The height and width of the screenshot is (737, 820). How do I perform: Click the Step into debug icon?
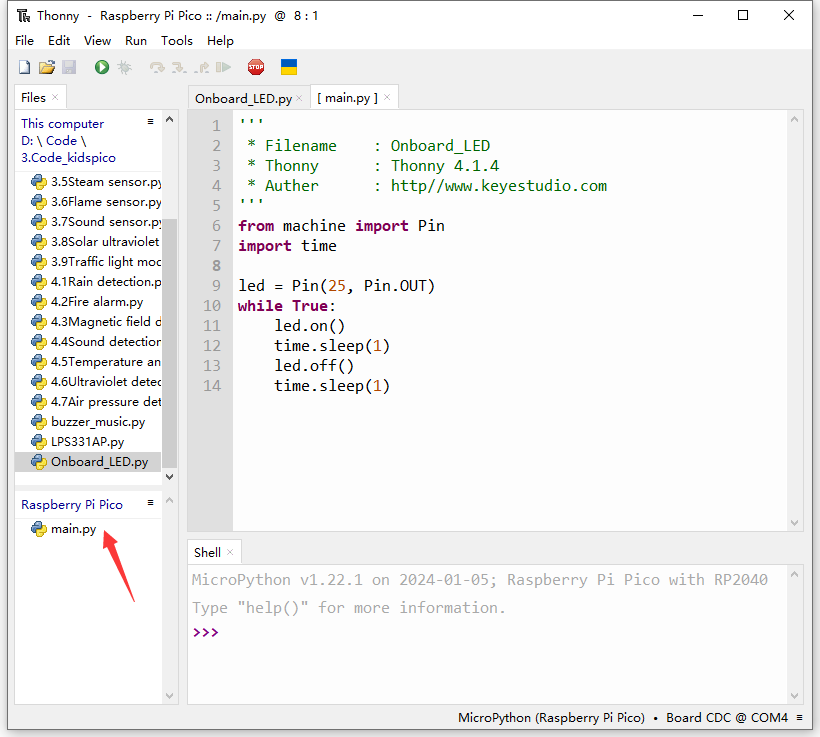click(x=179, y=67)
